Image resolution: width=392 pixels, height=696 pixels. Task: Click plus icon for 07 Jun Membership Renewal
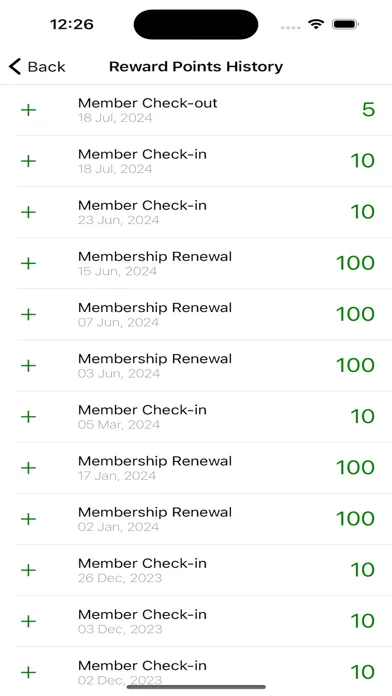pos(28,314)
